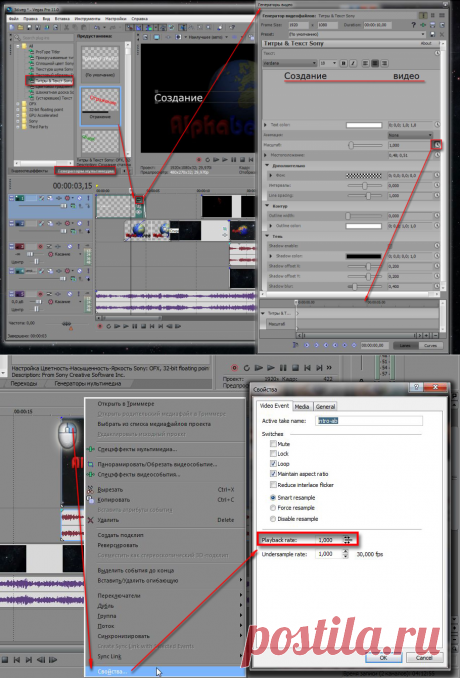
Task: Switch to General tab in Свойства dialog
Action: click(x=325, y=406)
